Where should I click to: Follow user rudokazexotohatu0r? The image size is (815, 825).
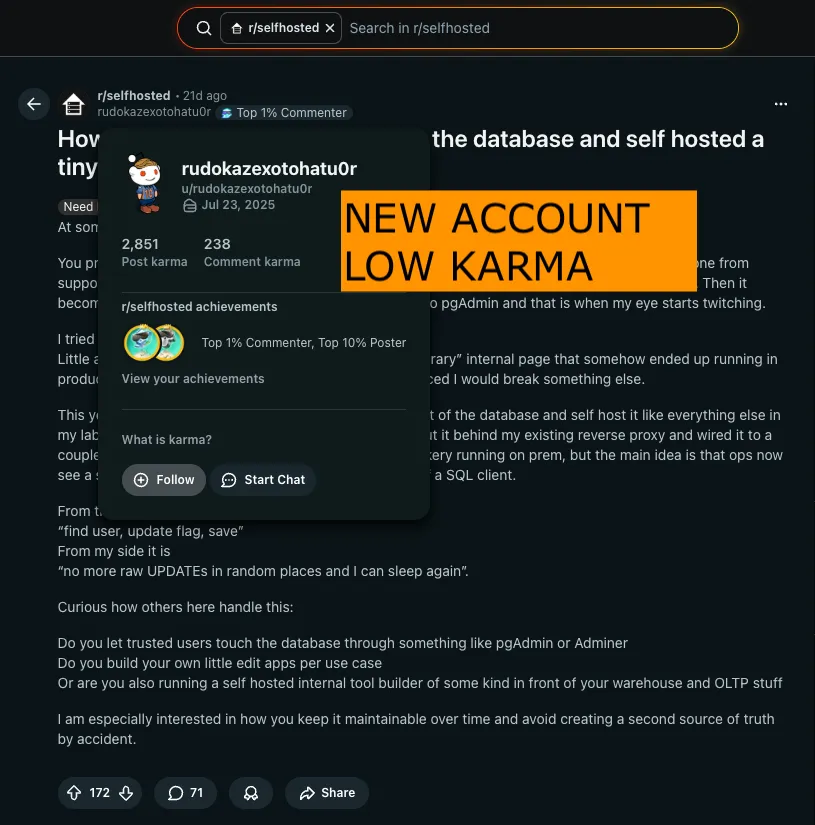tap(164, 480)
